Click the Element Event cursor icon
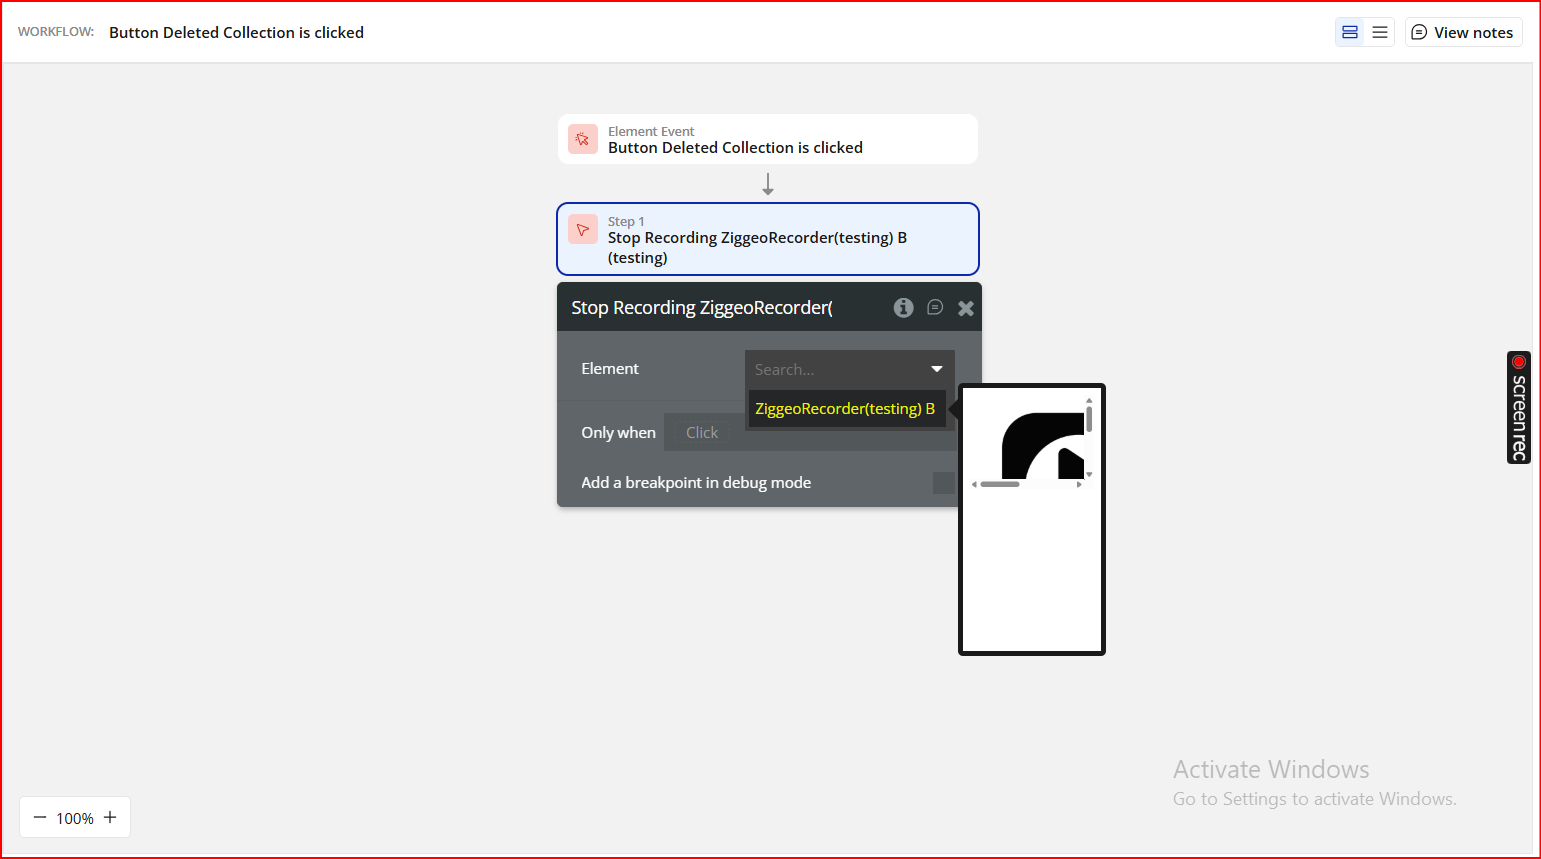Viewport: 1541px width, 859px height. click(x=583, y=139)
